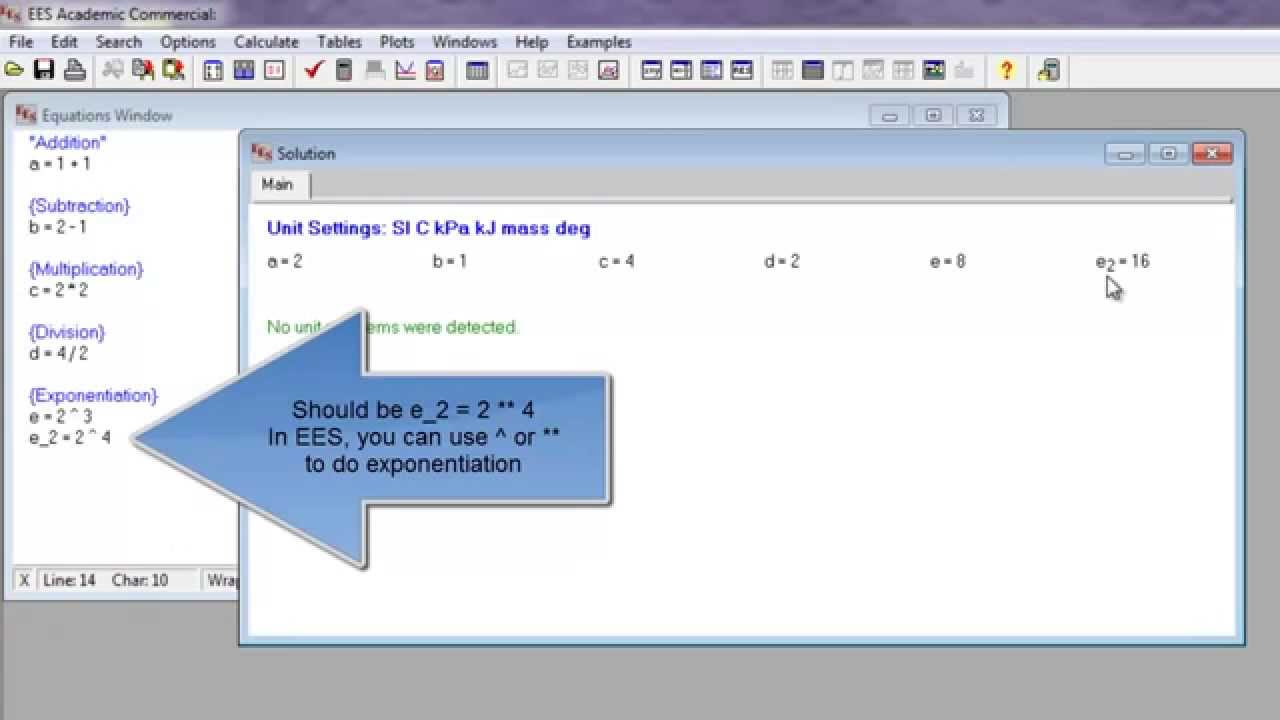
Task: Show the Parametric Table window icon
Action: pos(812,70)
